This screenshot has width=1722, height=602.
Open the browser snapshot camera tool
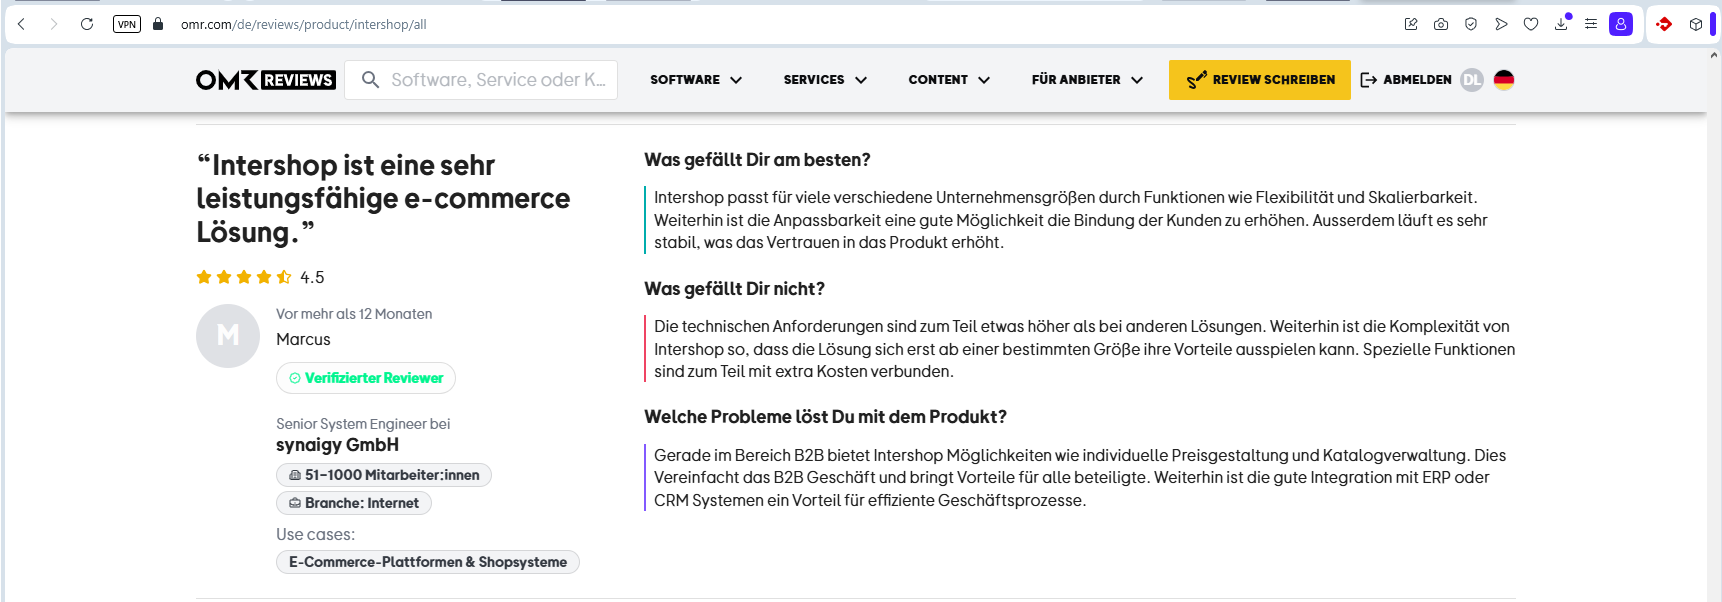(1441, 24)
